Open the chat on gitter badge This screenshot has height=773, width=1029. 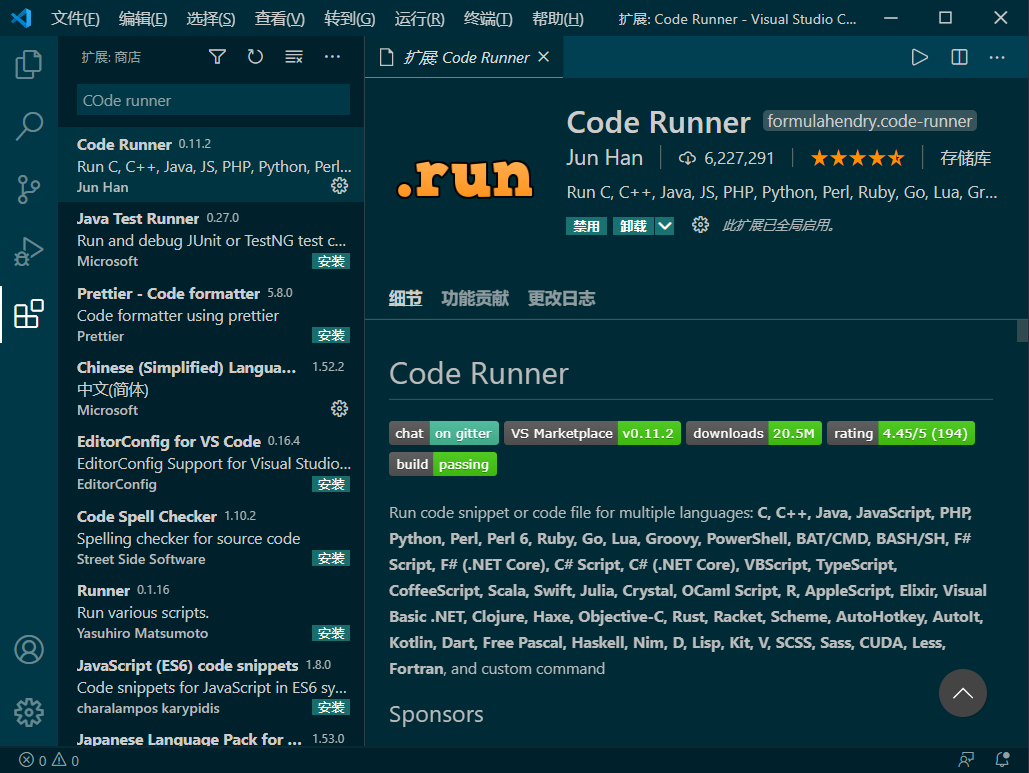tap(444, 433)
